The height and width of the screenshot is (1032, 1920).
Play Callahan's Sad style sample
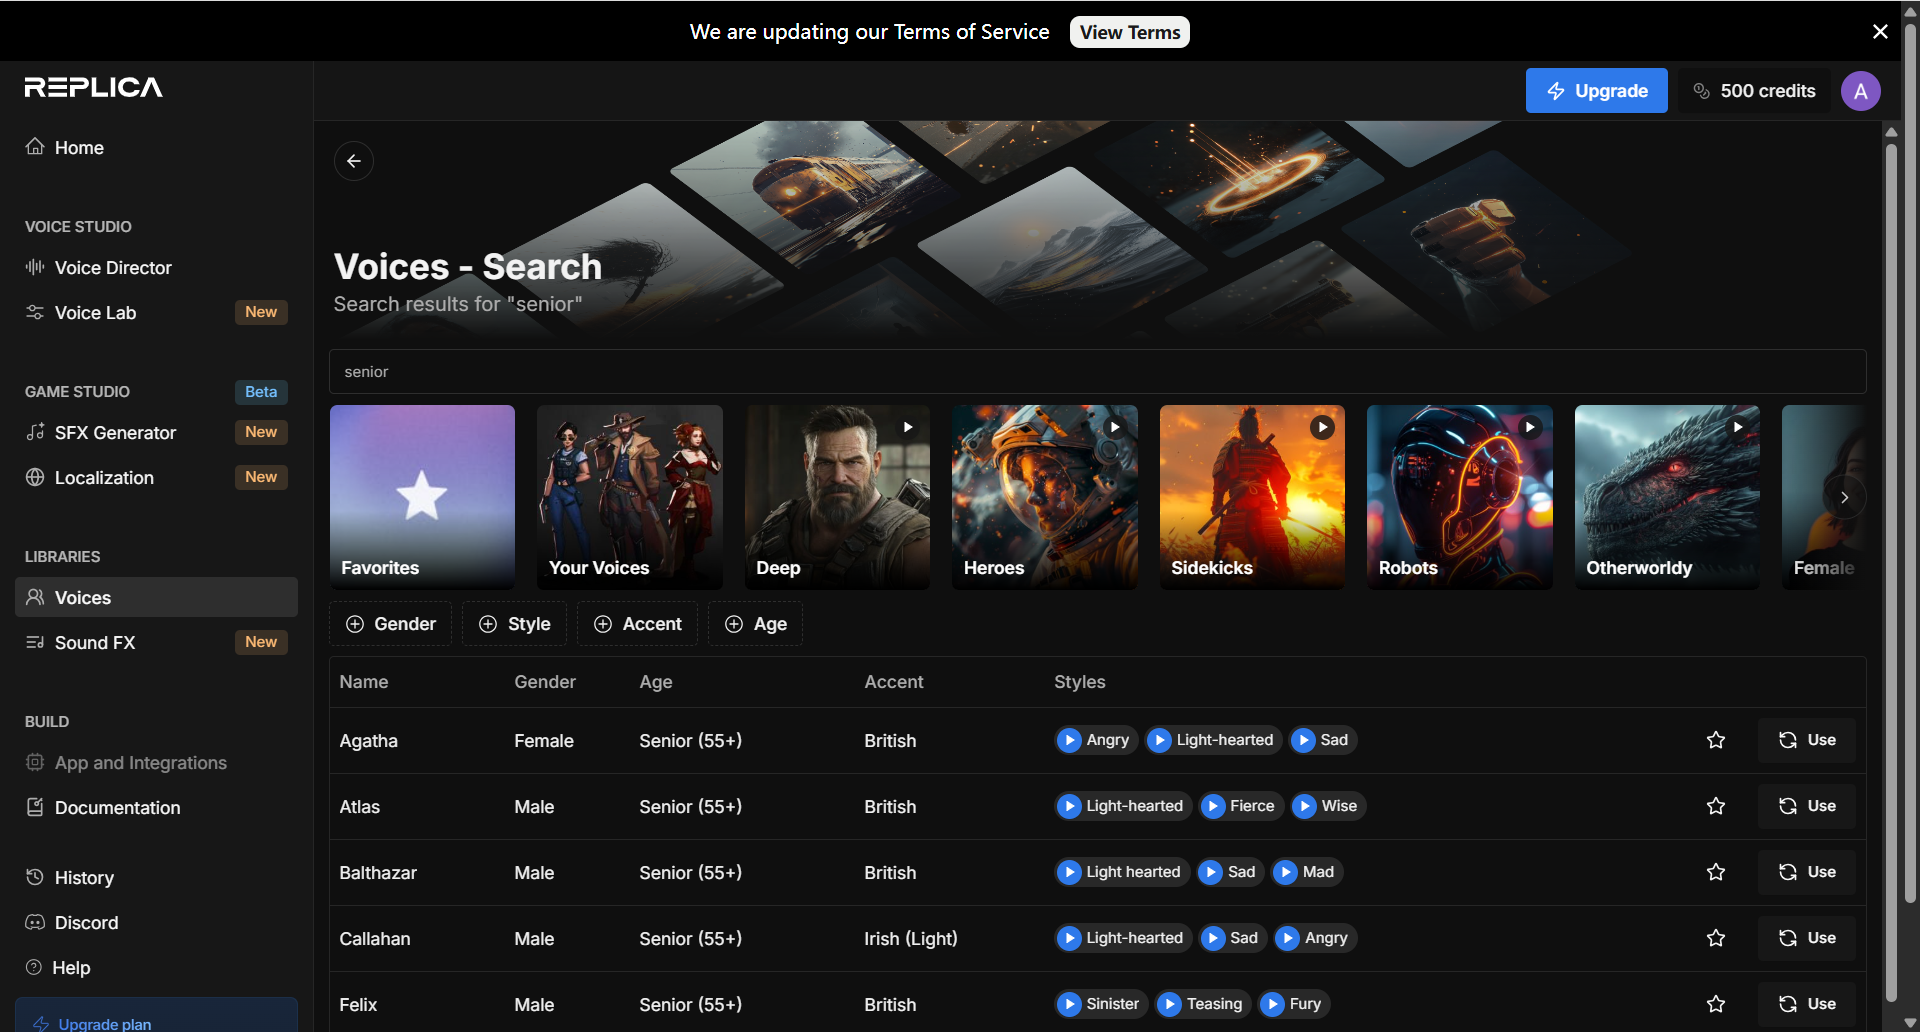coord(1213,938)
